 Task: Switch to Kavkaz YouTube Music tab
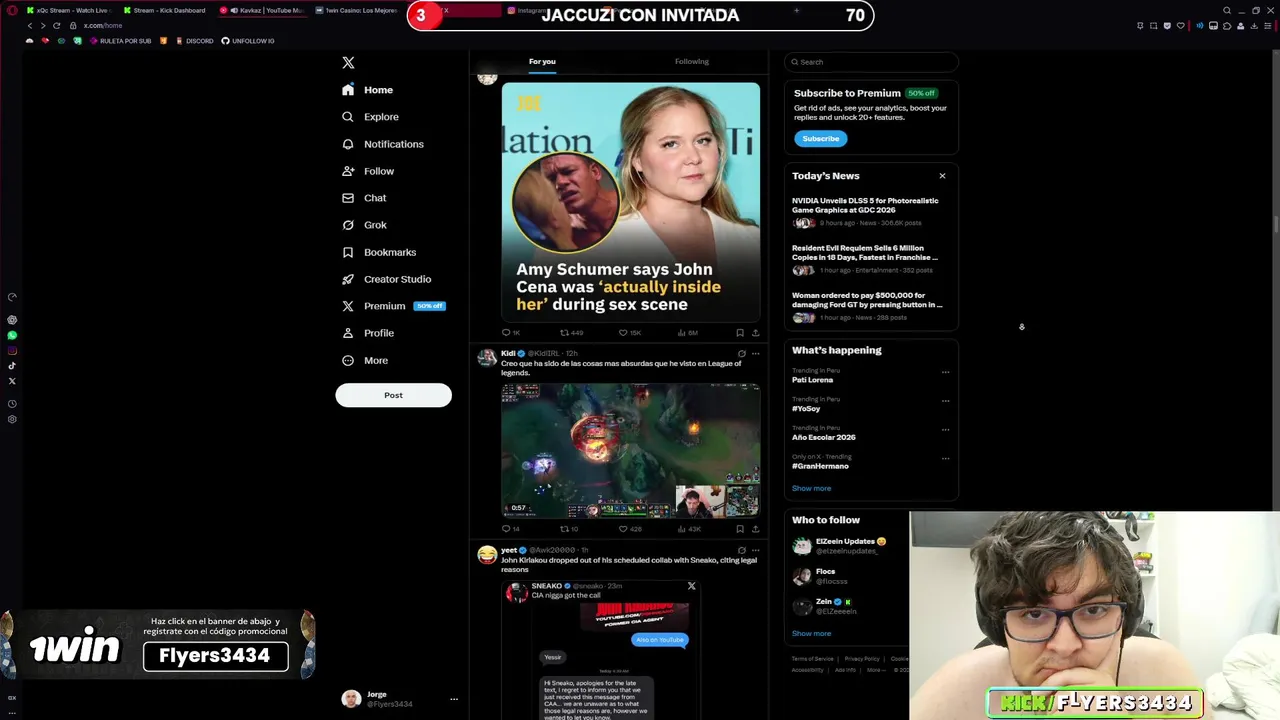263,10
